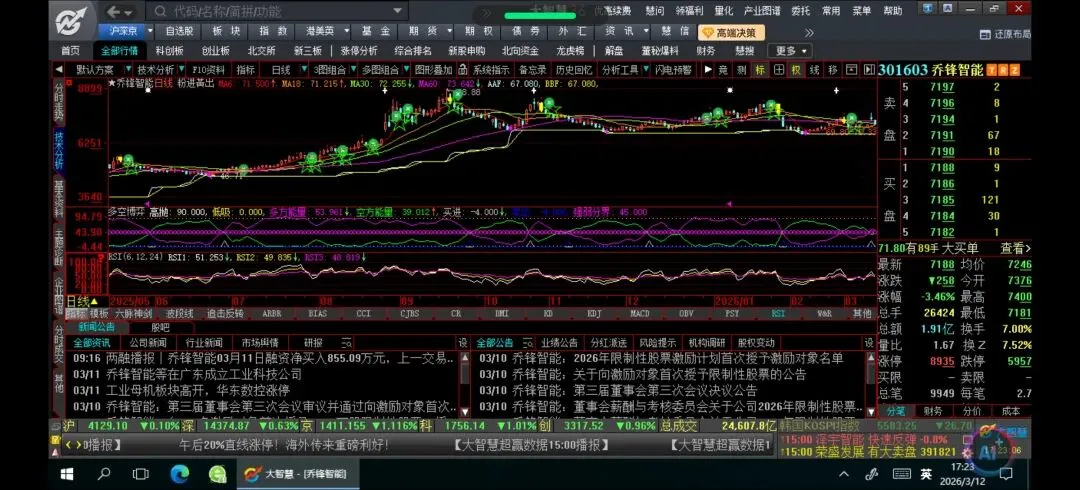Screen dimensions: 1080x490
Task: Click the orange R badge beside 乔锋智能
Action: coord(1003,70)
